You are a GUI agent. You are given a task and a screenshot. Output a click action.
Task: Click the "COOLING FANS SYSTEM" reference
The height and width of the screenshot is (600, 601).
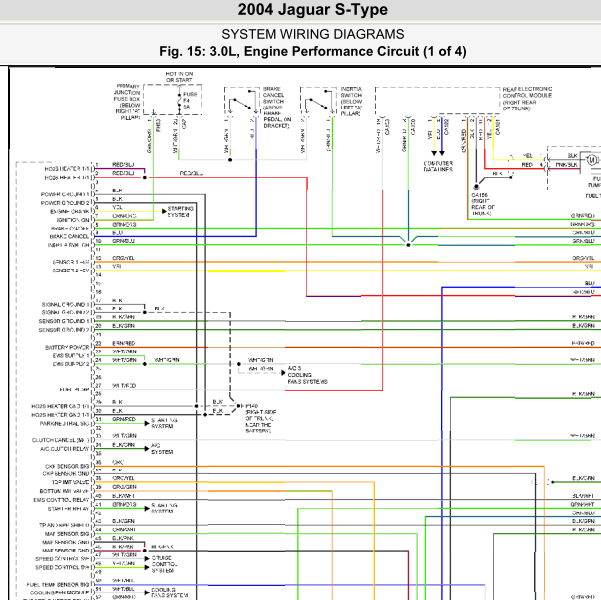[169, 593]
